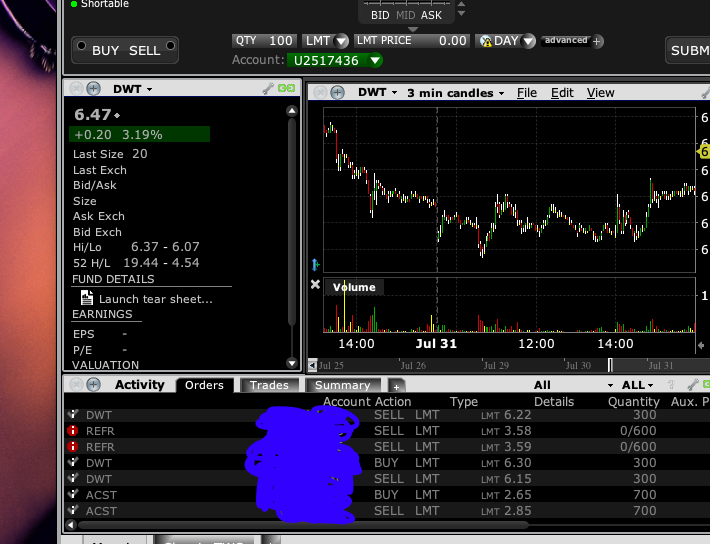
Task: Click the +0.20 3.19% change bar
Action: (x=139, y=135)
